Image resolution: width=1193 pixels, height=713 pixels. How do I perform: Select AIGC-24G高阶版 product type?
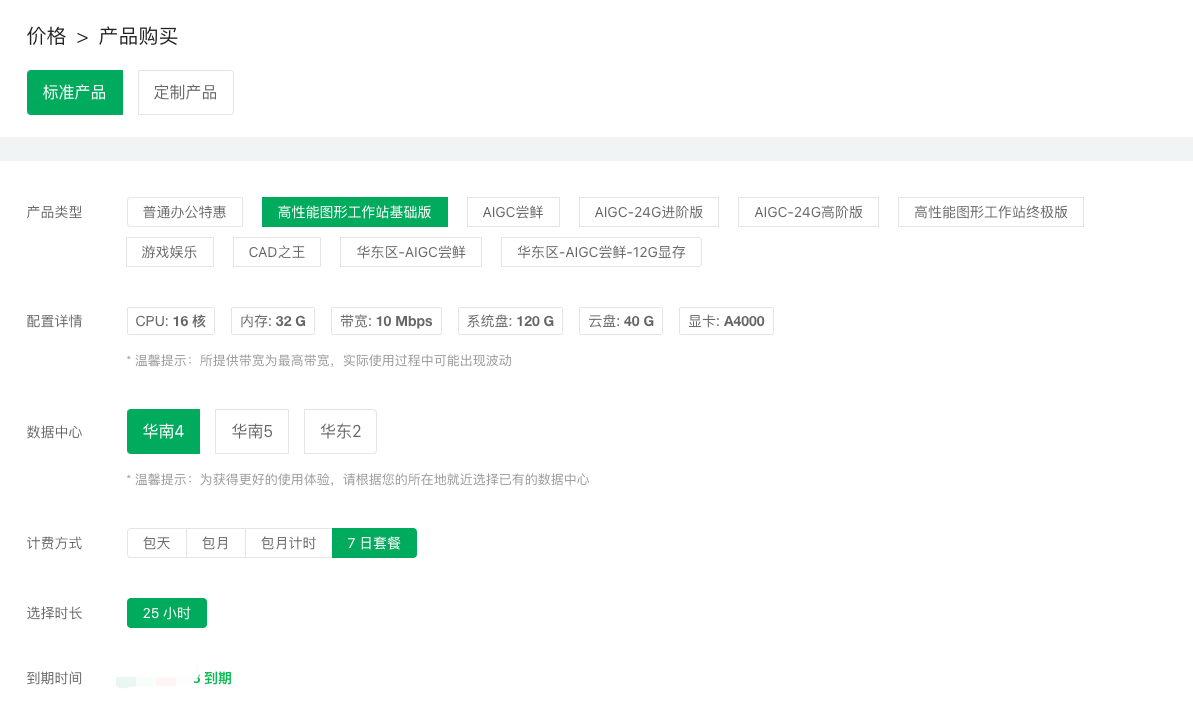tap(808, 212)
